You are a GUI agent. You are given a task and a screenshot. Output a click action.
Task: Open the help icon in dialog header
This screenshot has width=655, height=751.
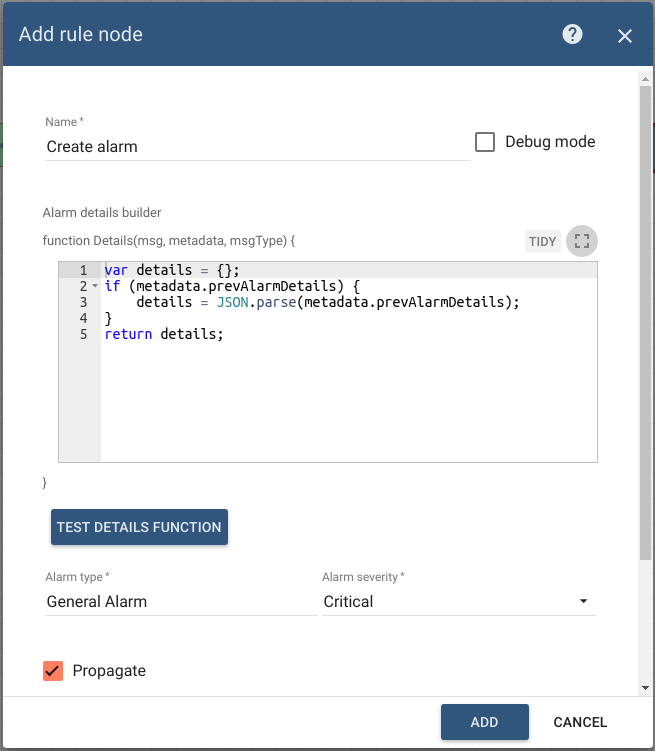click(x=572, y=35)
